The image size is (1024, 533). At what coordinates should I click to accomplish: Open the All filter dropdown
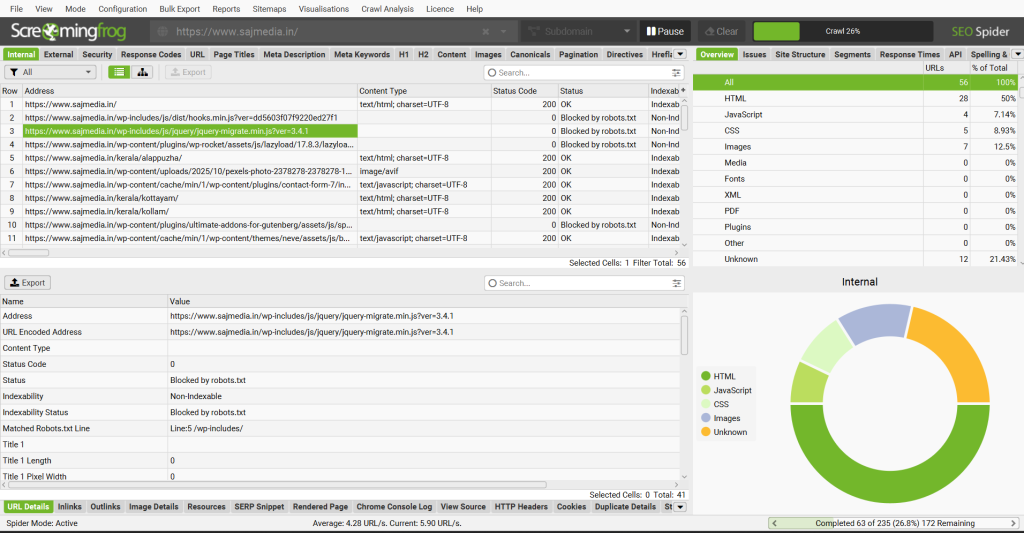(x=50, y=72)
